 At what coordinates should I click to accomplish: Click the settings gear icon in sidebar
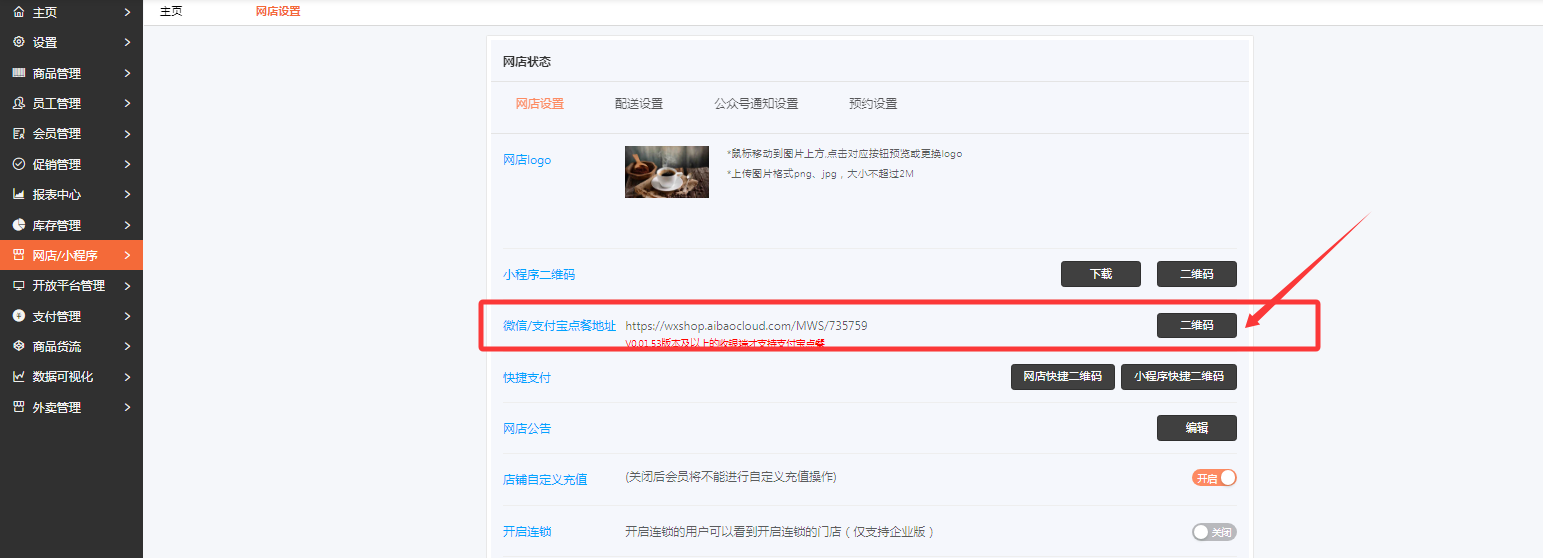[x=18, y=42]
